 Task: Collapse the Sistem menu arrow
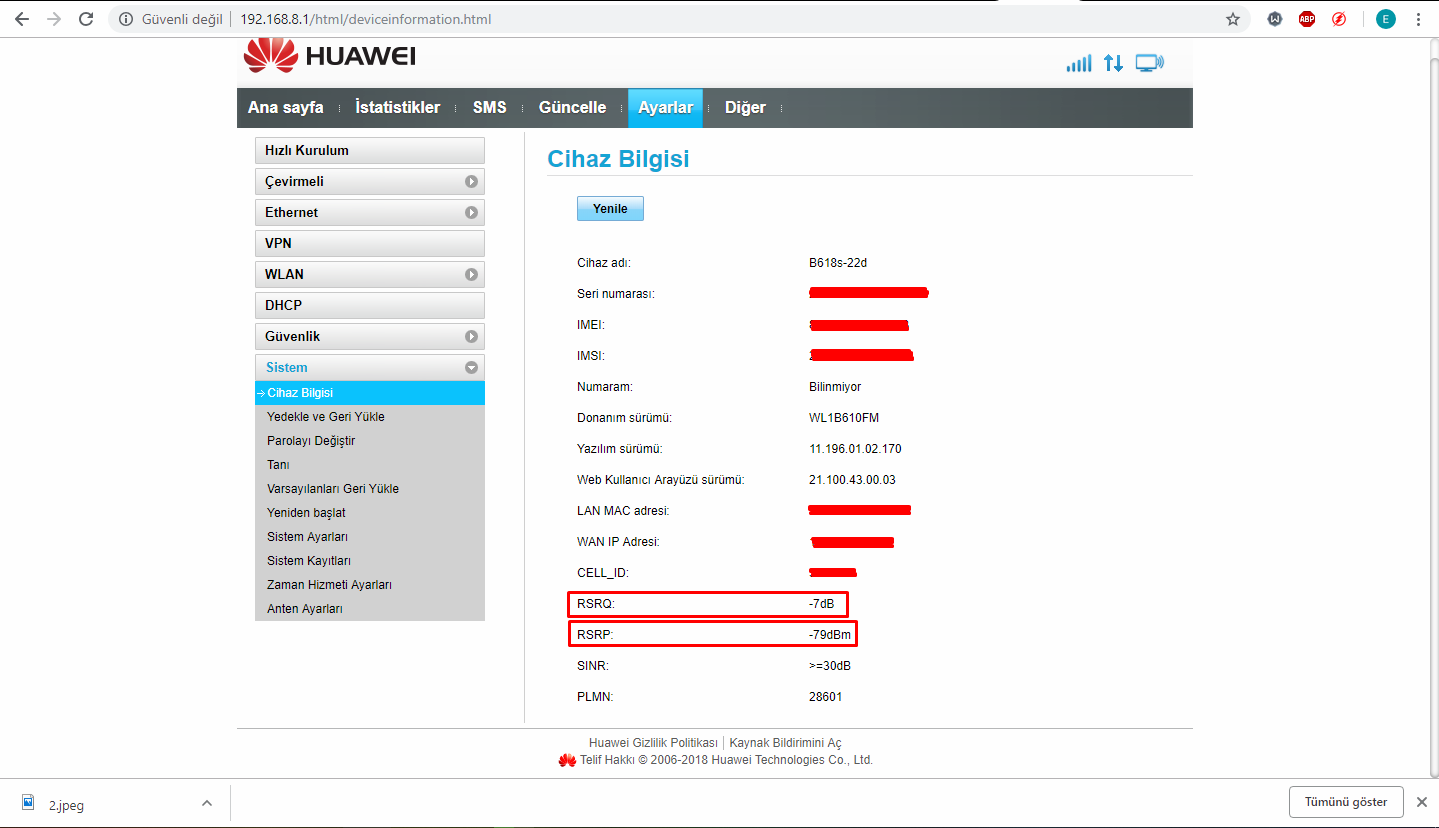click(x=471, y=368)
